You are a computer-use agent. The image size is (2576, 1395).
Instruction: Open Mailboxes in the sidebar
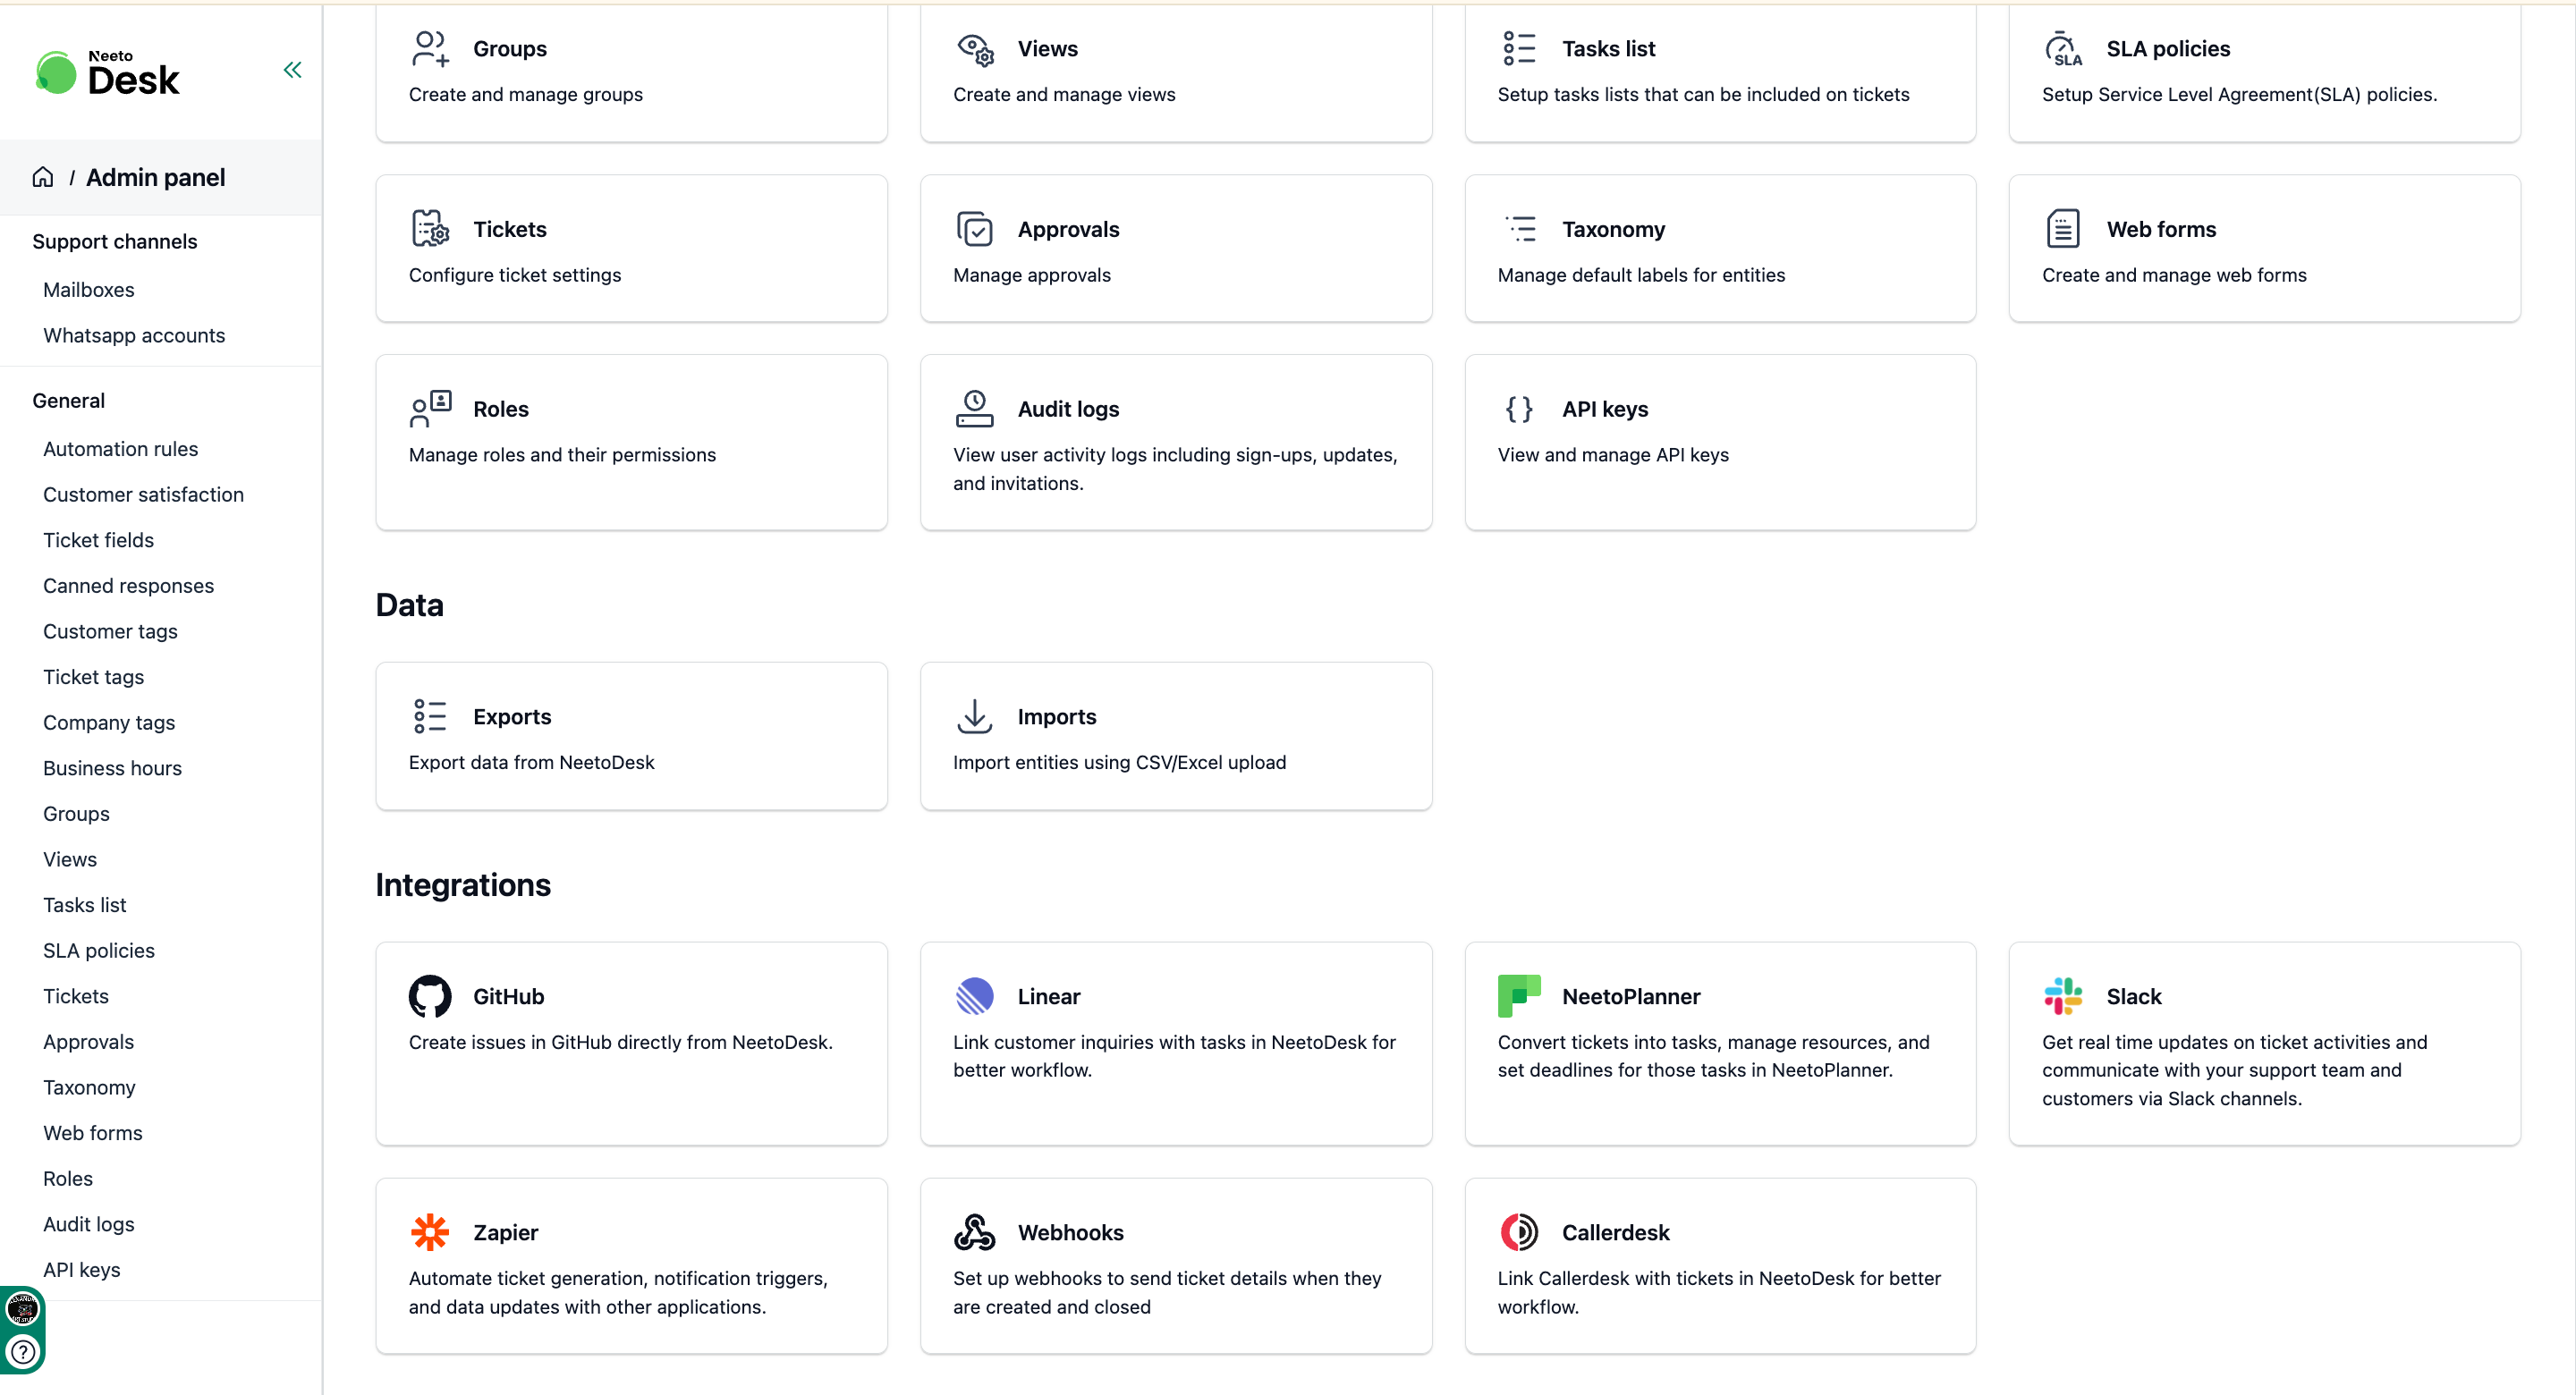[89, 290]
